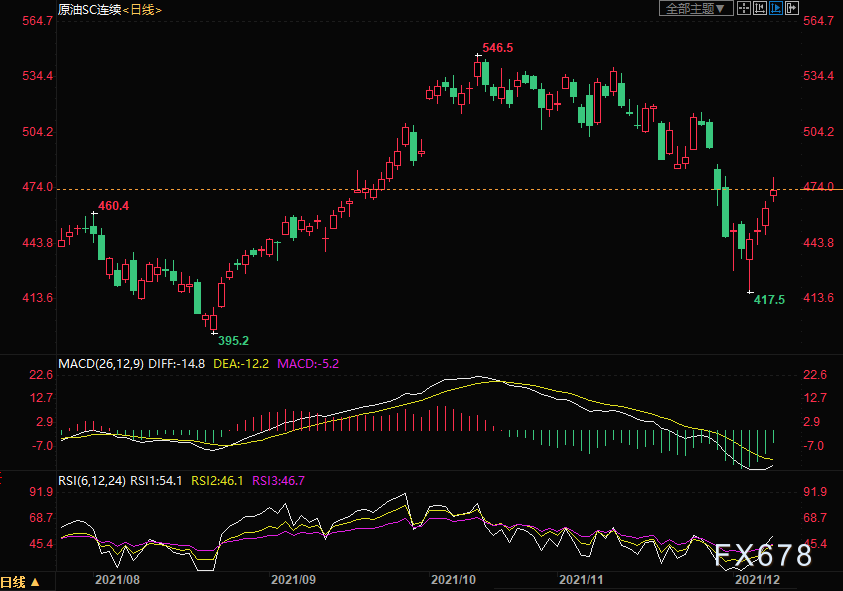Click the crosshair cursor icon in top toolbar
Screen dimensions: 843x591
(x=743, y=8)
